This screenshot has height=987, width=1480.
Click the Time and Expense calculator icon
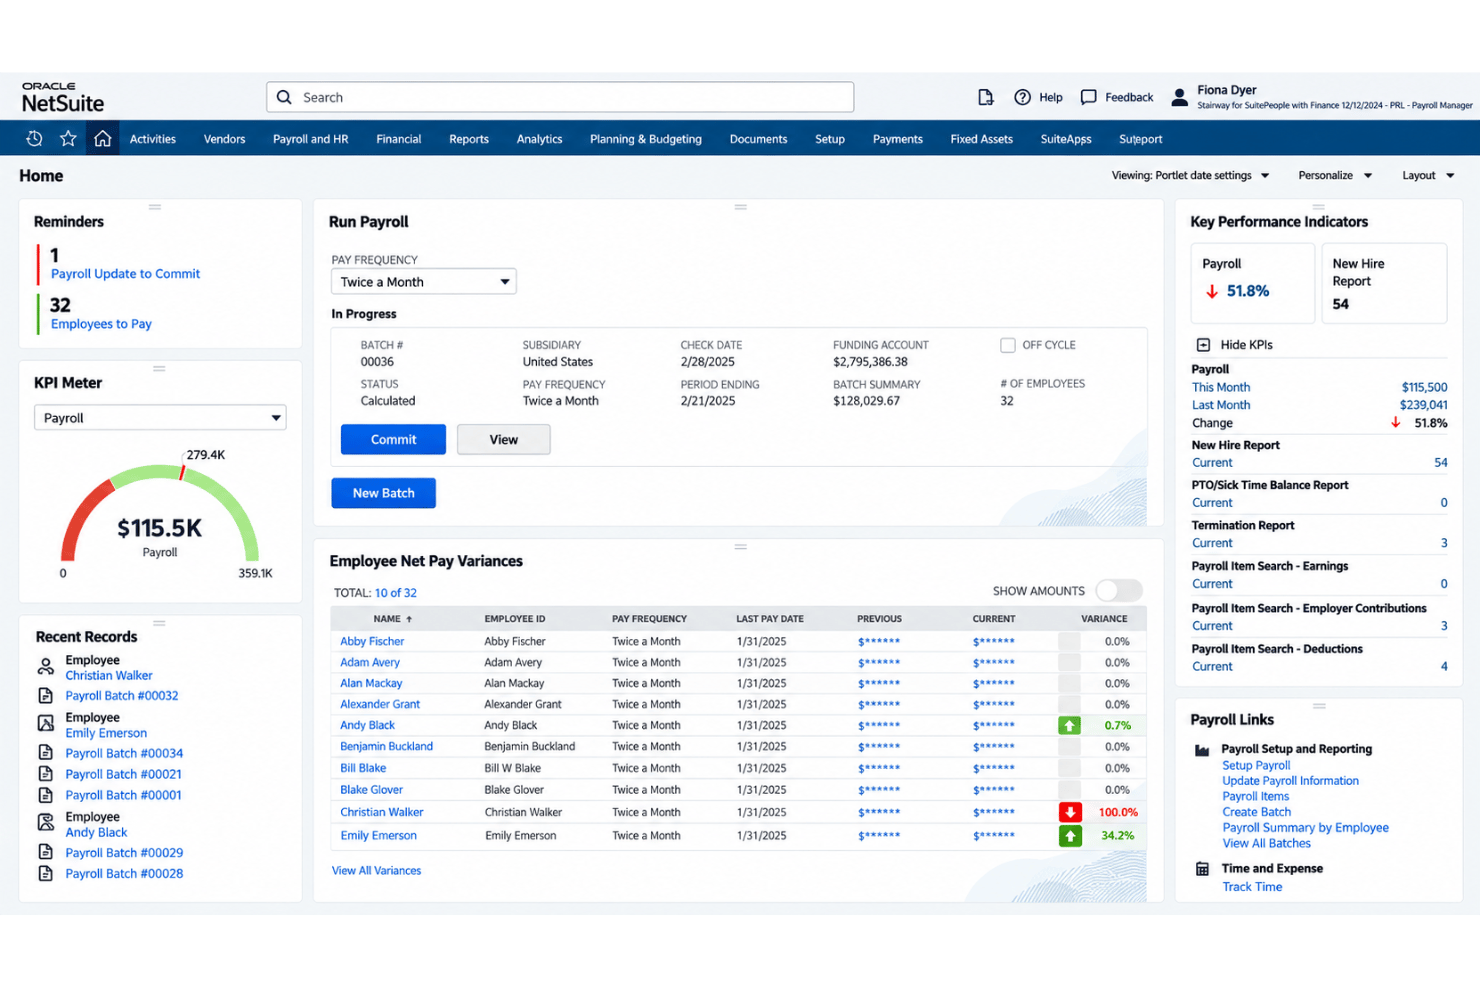pyautogui.click(x=1202, y=869)
